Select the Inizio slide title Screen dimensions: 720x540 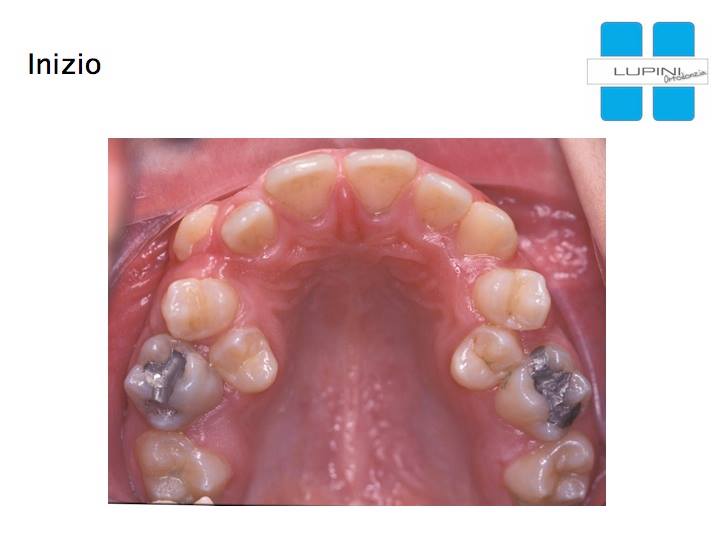[64, 64]
